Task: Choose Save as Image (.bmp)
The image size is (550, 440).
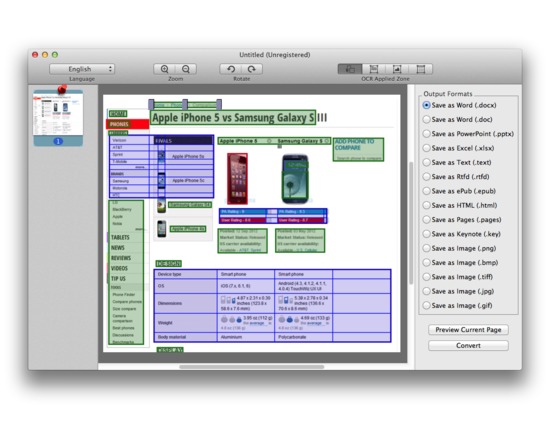Action: coord(461,263)
